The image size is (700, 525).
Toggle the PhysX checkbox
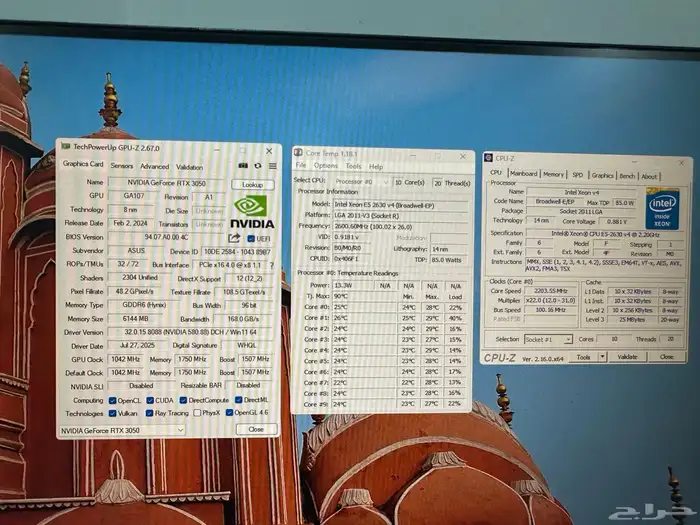coord(197,413)
